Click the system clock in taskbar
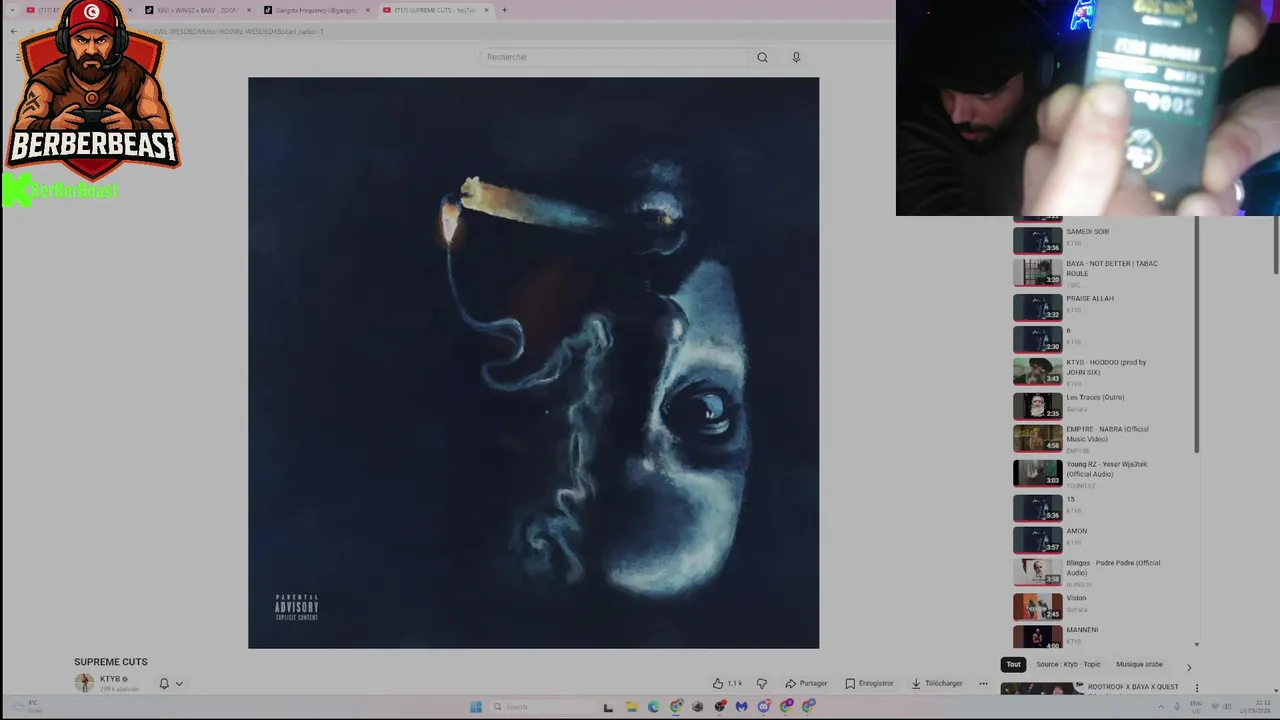 1255,707
